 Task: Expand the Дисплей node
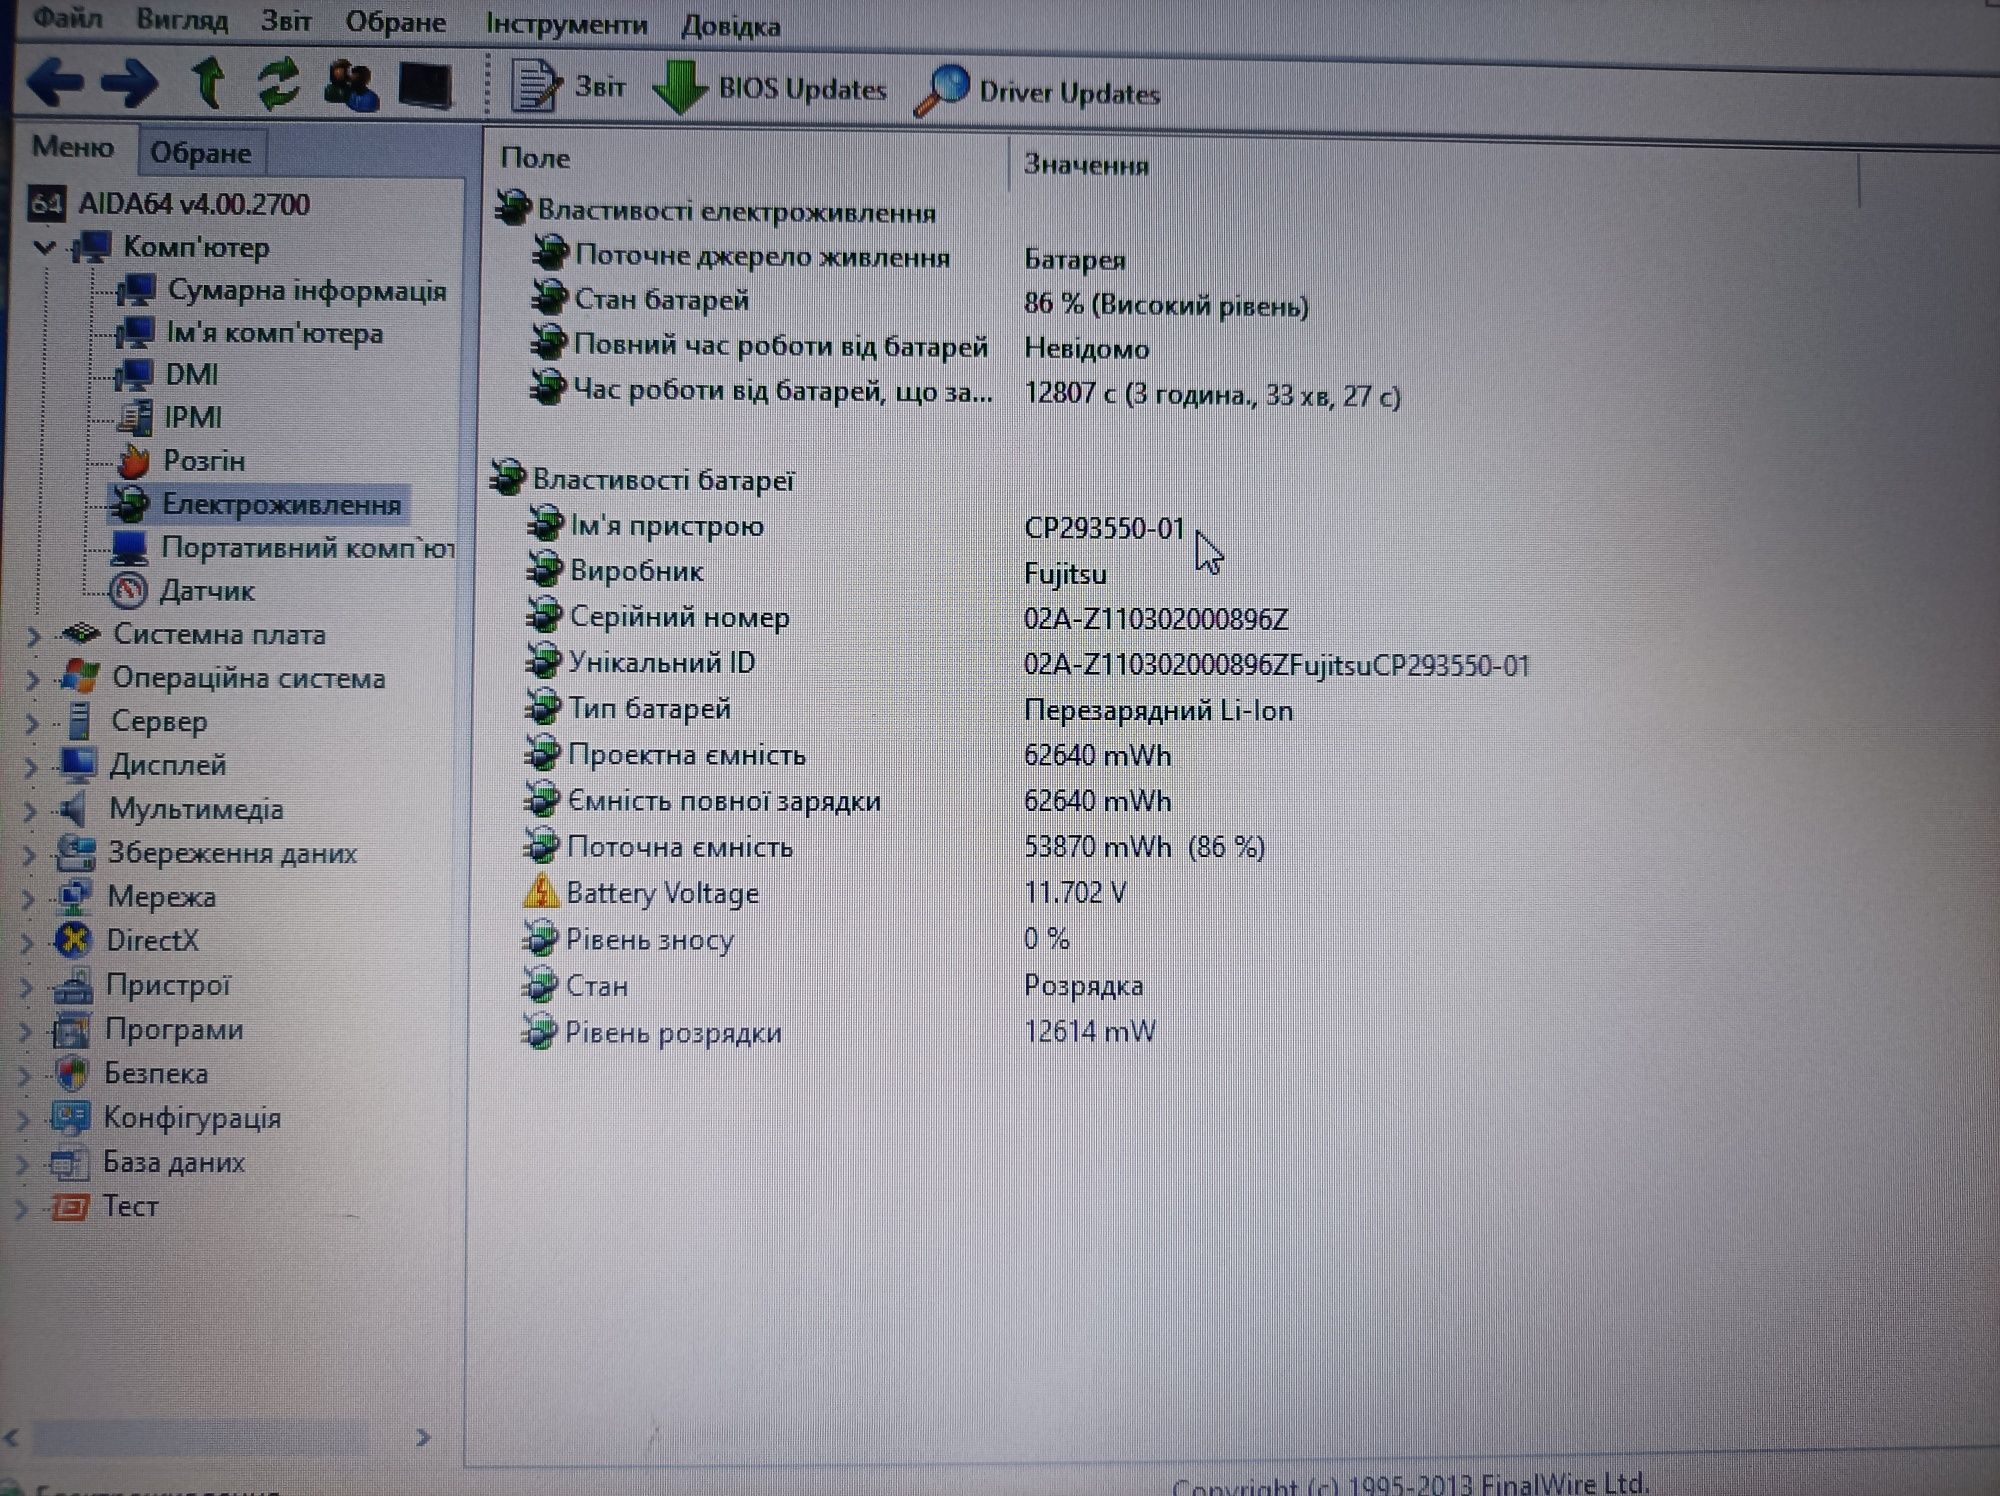coord(30,766)
